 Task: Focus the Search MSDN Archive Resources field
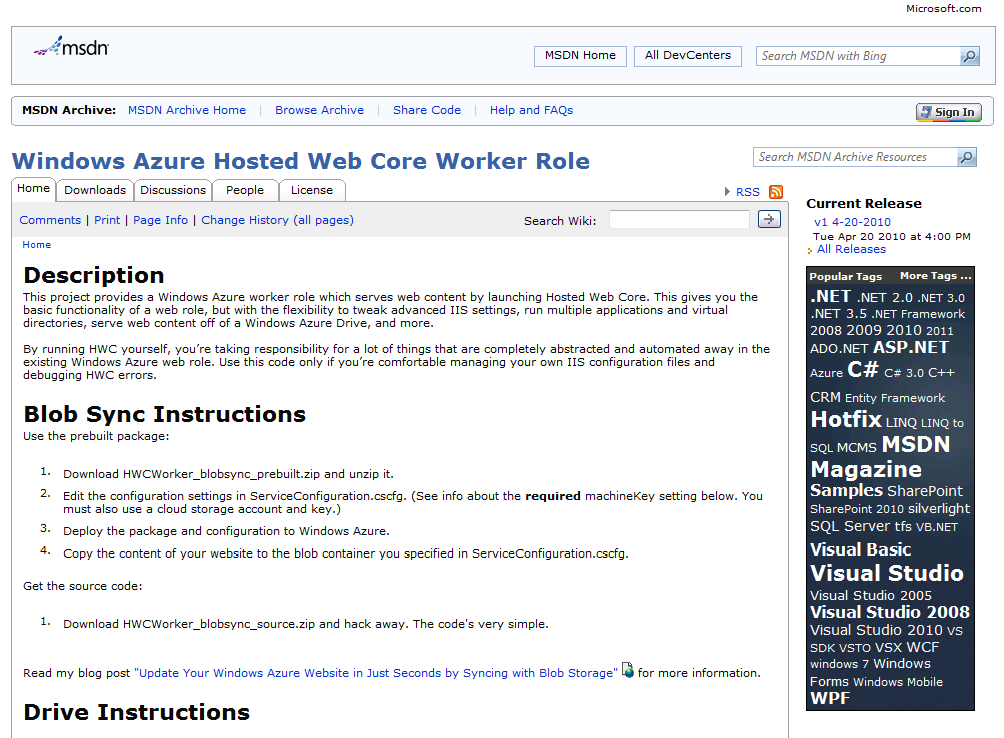click(x=855, y=157)
